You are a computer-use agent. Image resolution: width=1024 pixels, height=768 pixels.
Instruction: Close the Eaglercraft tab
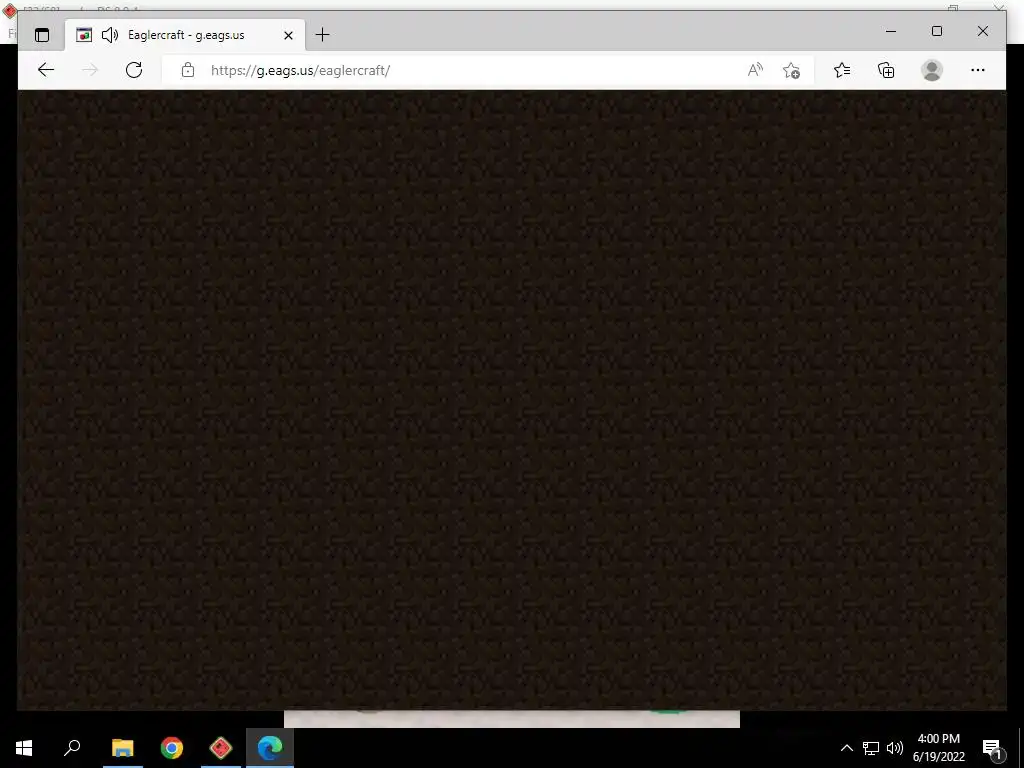click(x=288, y=35)
